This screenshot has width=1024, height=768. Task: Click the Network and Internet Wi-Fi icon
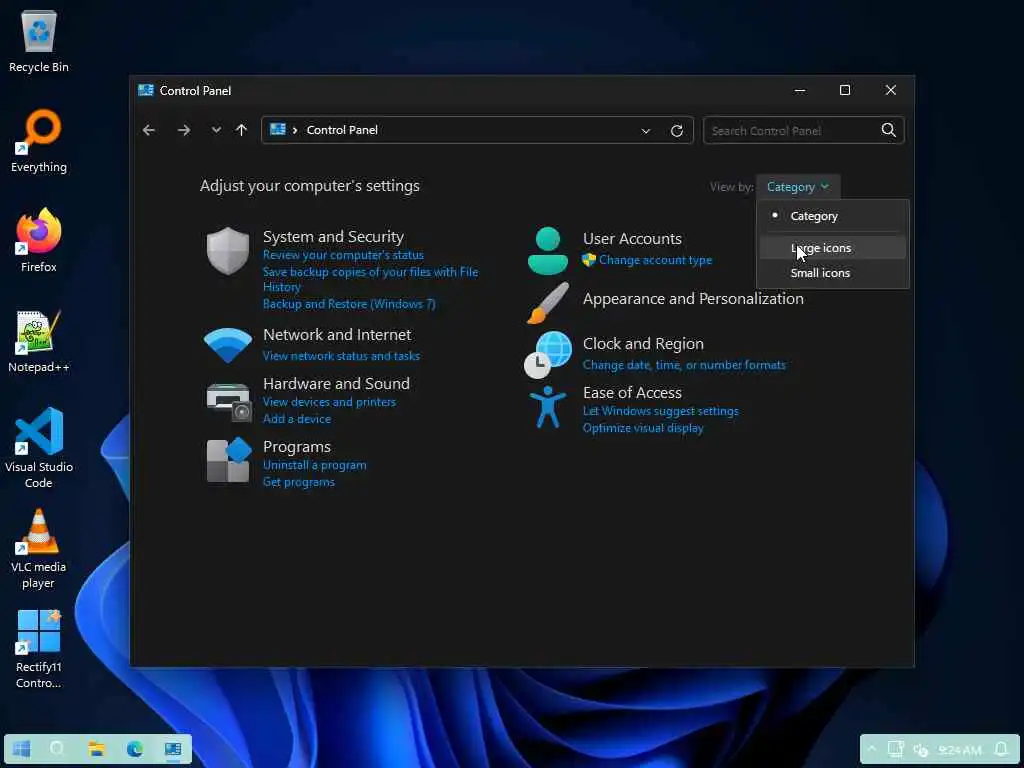click(x=228, y=345)
